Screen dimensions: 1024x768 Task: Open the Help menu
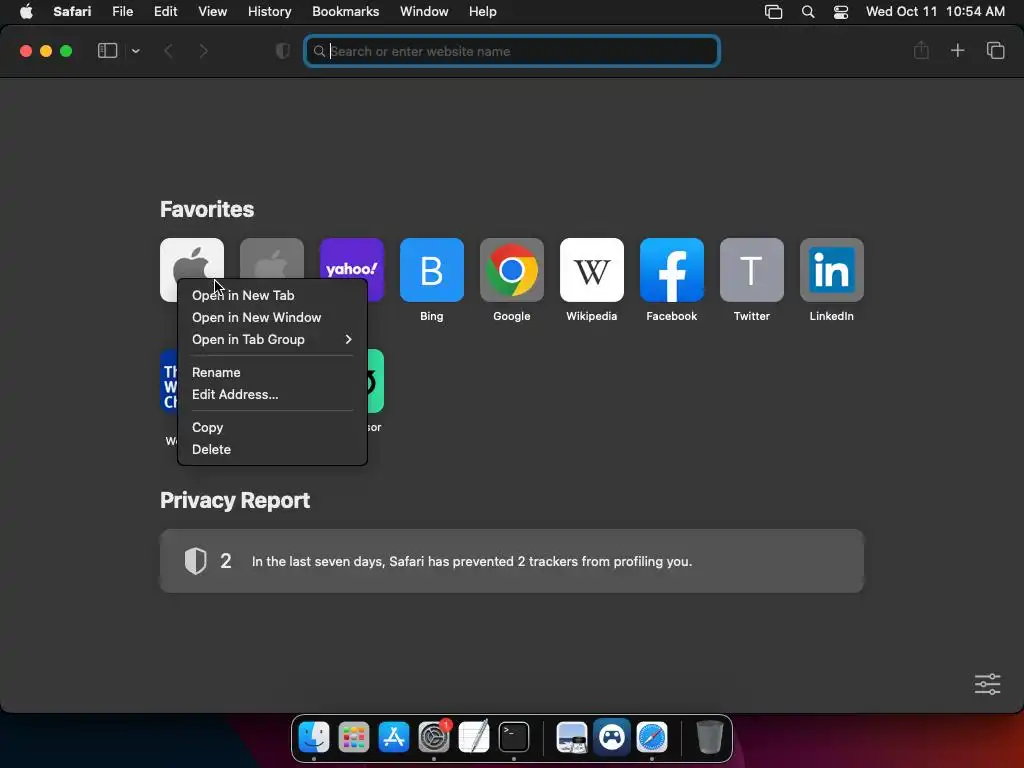[x=483, y=11]
